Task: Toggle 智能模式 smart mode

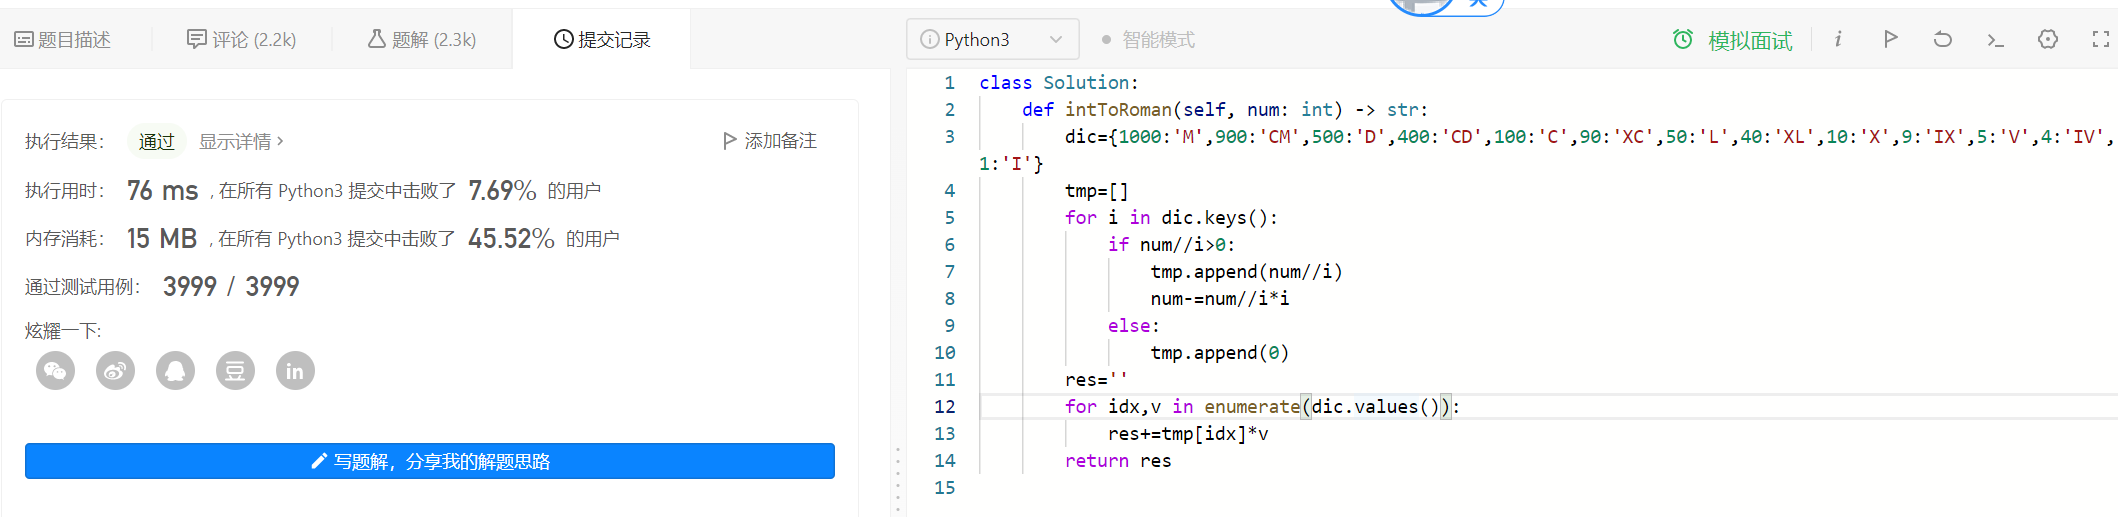Action: (x=1148, y=40)
